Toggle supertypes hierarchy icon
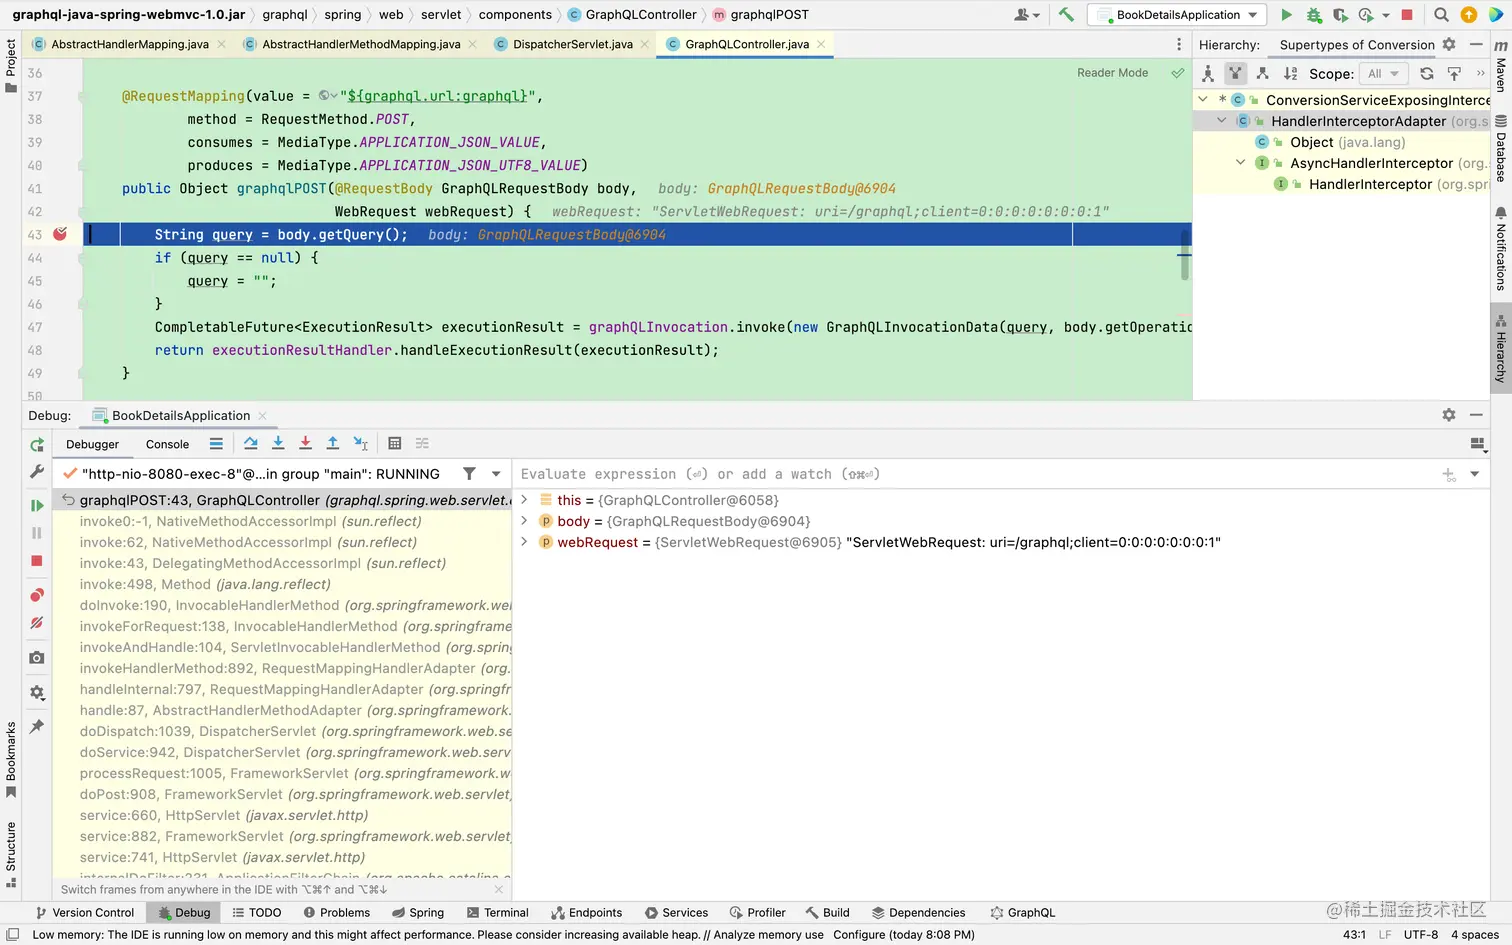Viewport: 1512px width, 945px height. pyautogui.click(x=1235, y=73)
